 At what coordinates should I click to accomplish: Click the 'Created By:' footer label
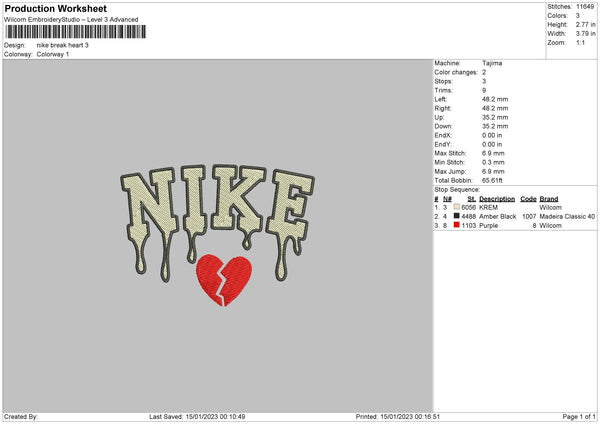click(21, 417)
